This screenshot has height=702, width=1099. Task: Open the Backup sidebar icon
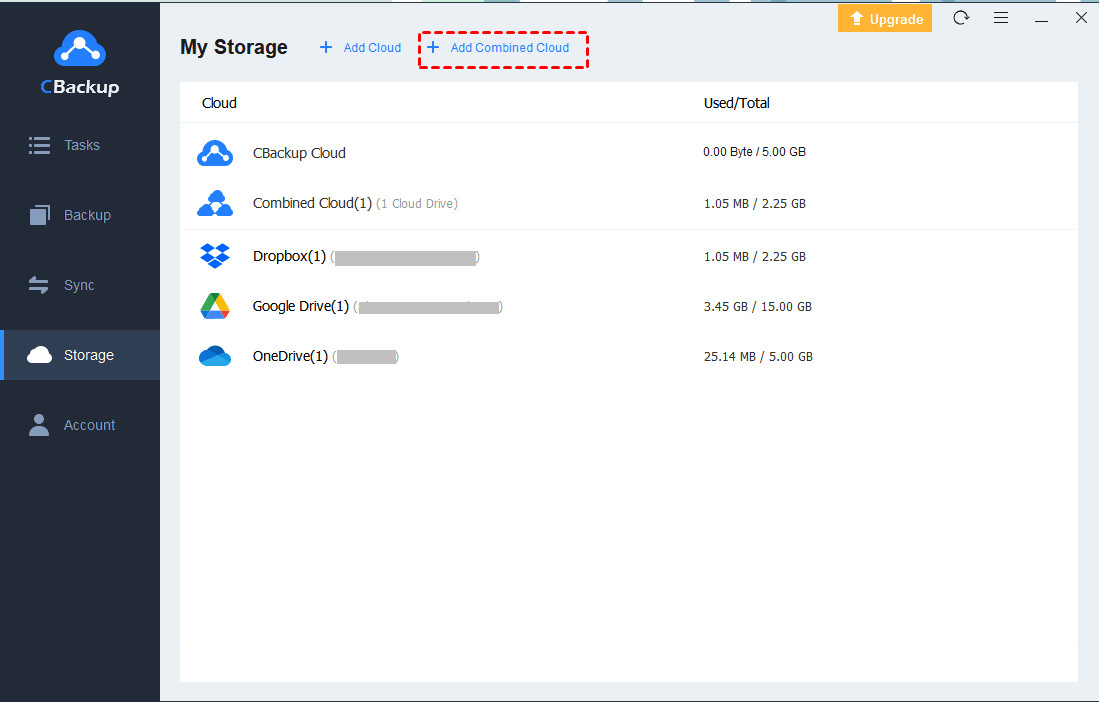coord(40,215)
